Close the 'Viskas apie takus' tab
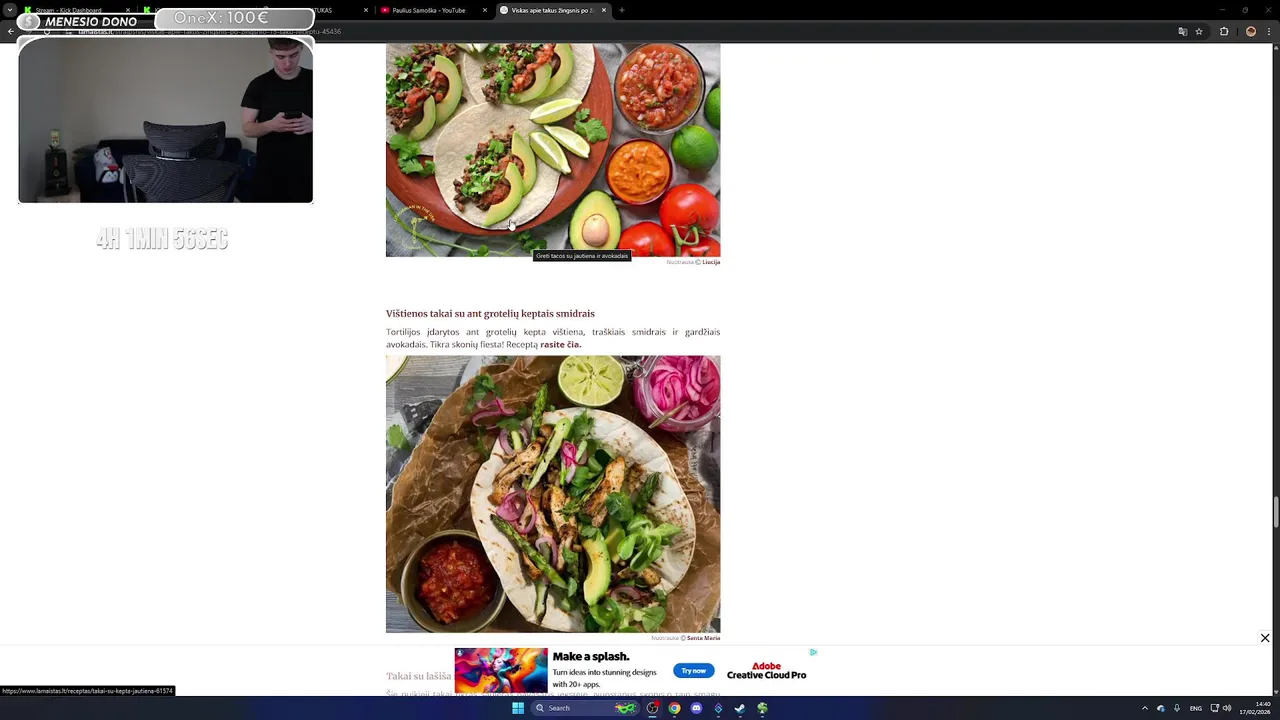This screenshot has width=1280, height=720. click(x=604, y=10)
